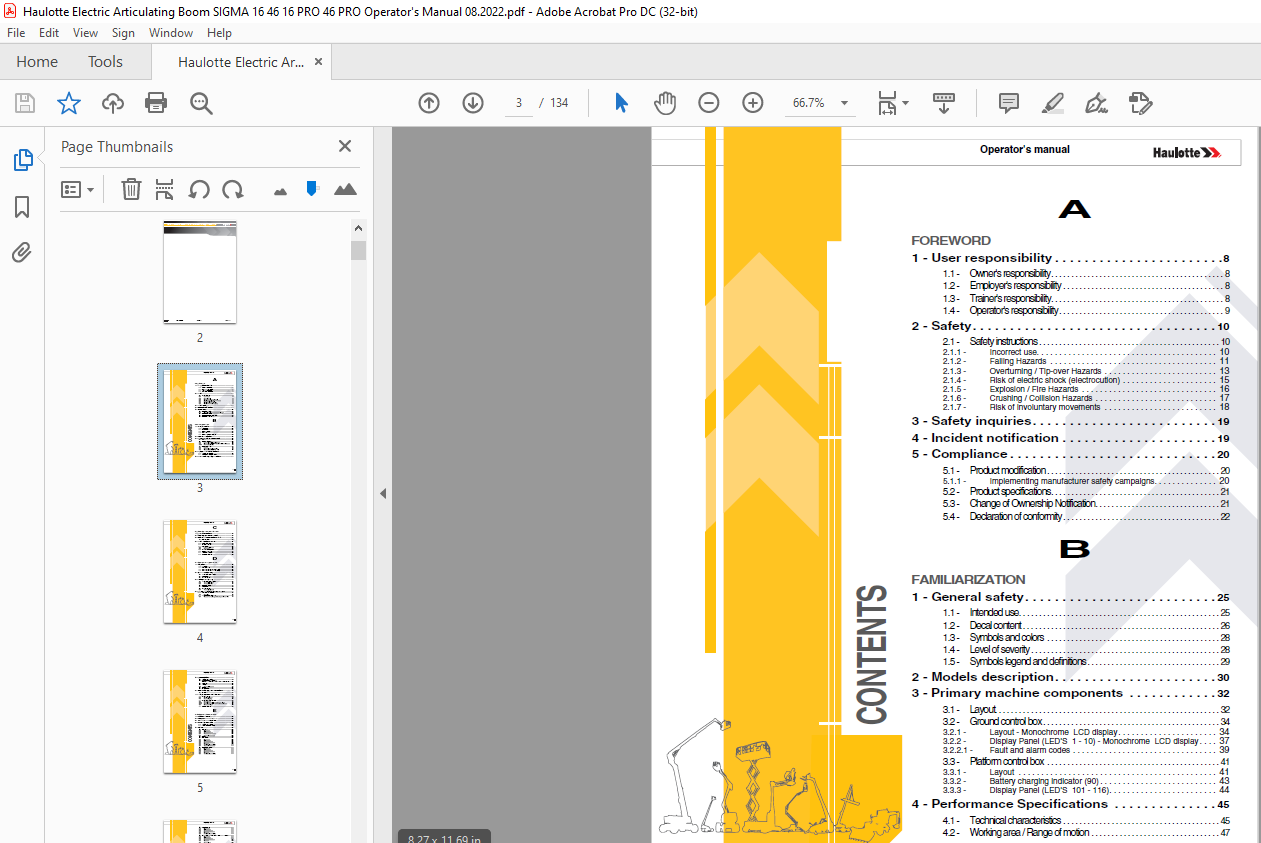1261x843 pixels.
Task: Select page 4 thumbnail
Action: (x=200, y=571)
